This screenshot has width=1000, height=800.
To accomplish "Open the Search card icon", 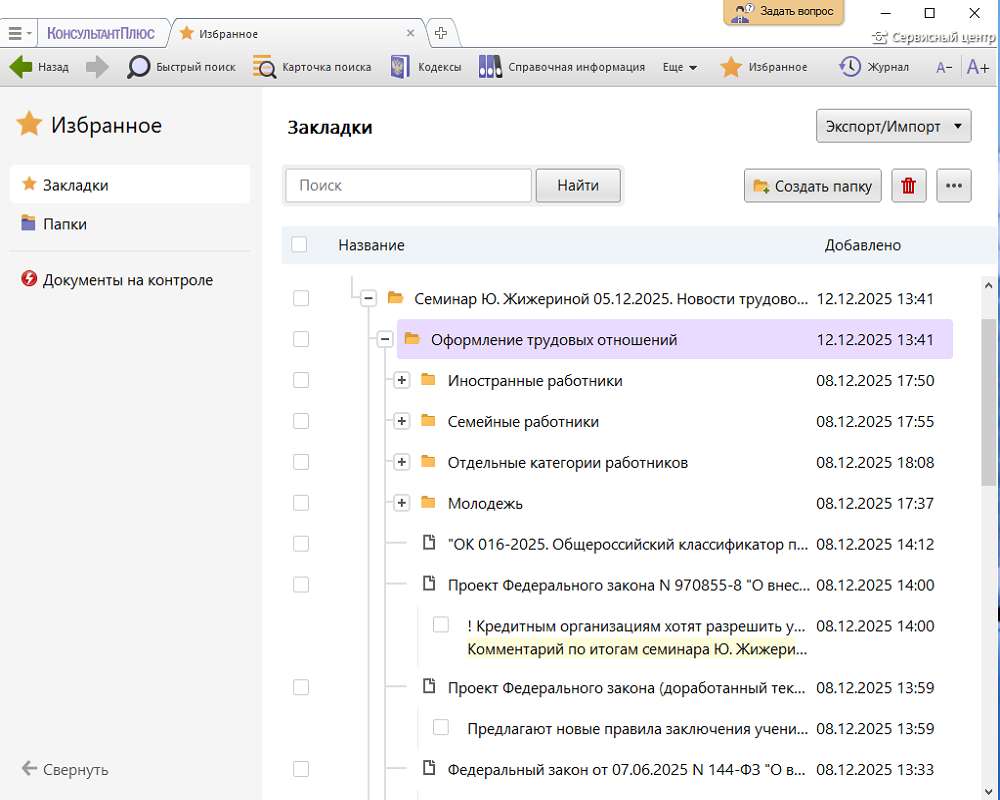I will tap(264, 67).
